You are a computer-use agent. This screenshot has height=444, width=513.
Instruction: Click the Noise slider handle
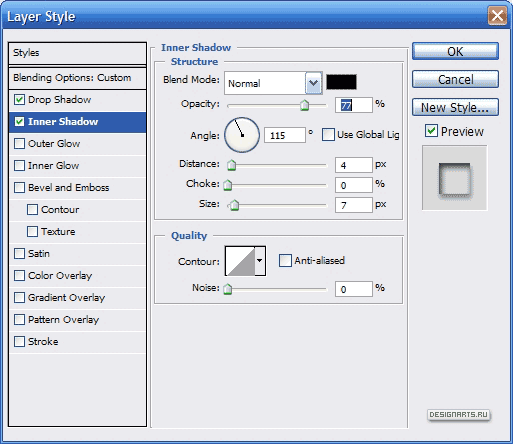click(x=228, y=289)
